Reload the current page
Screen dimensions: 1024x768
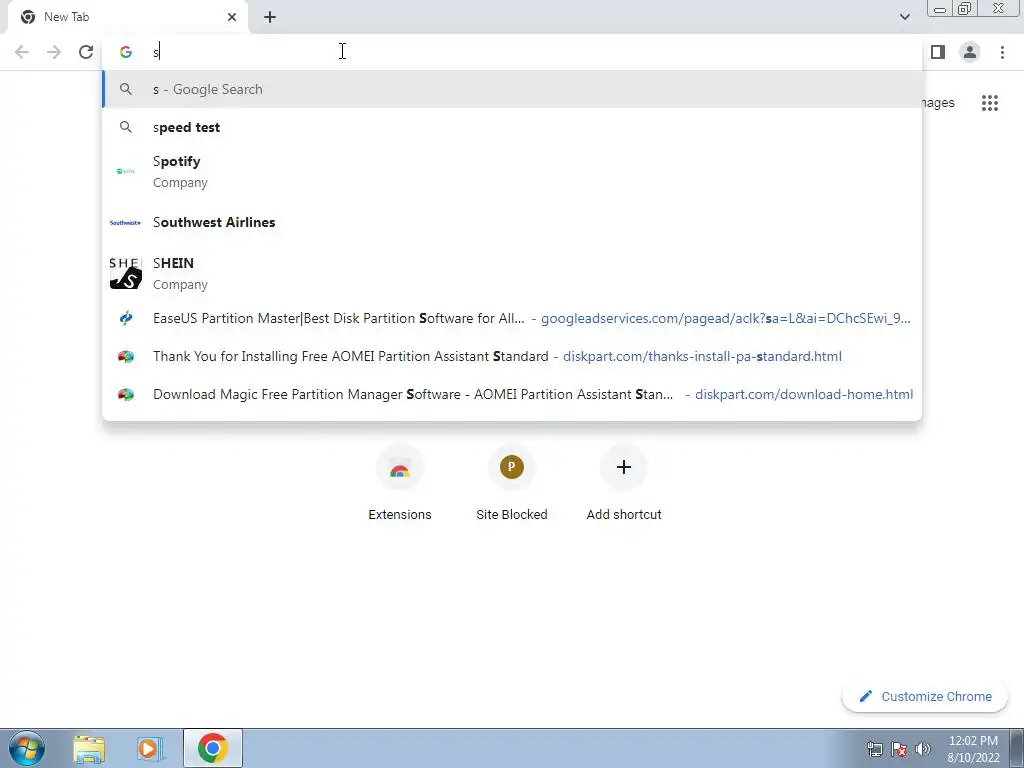[x=86, y=52]
